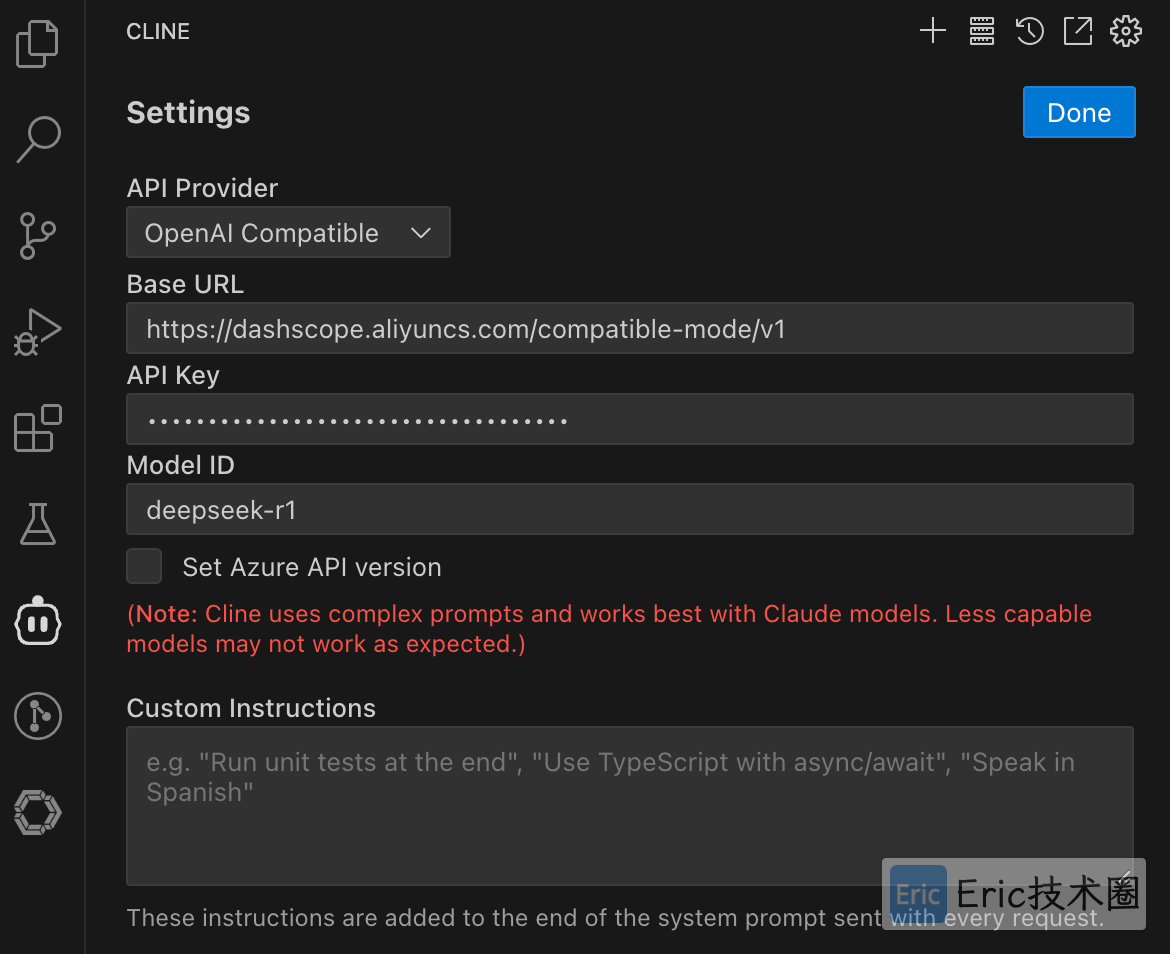Click the Custom Instructions label
The width and height of the screenshot is (1170, 954).
(x=251, y=709)
